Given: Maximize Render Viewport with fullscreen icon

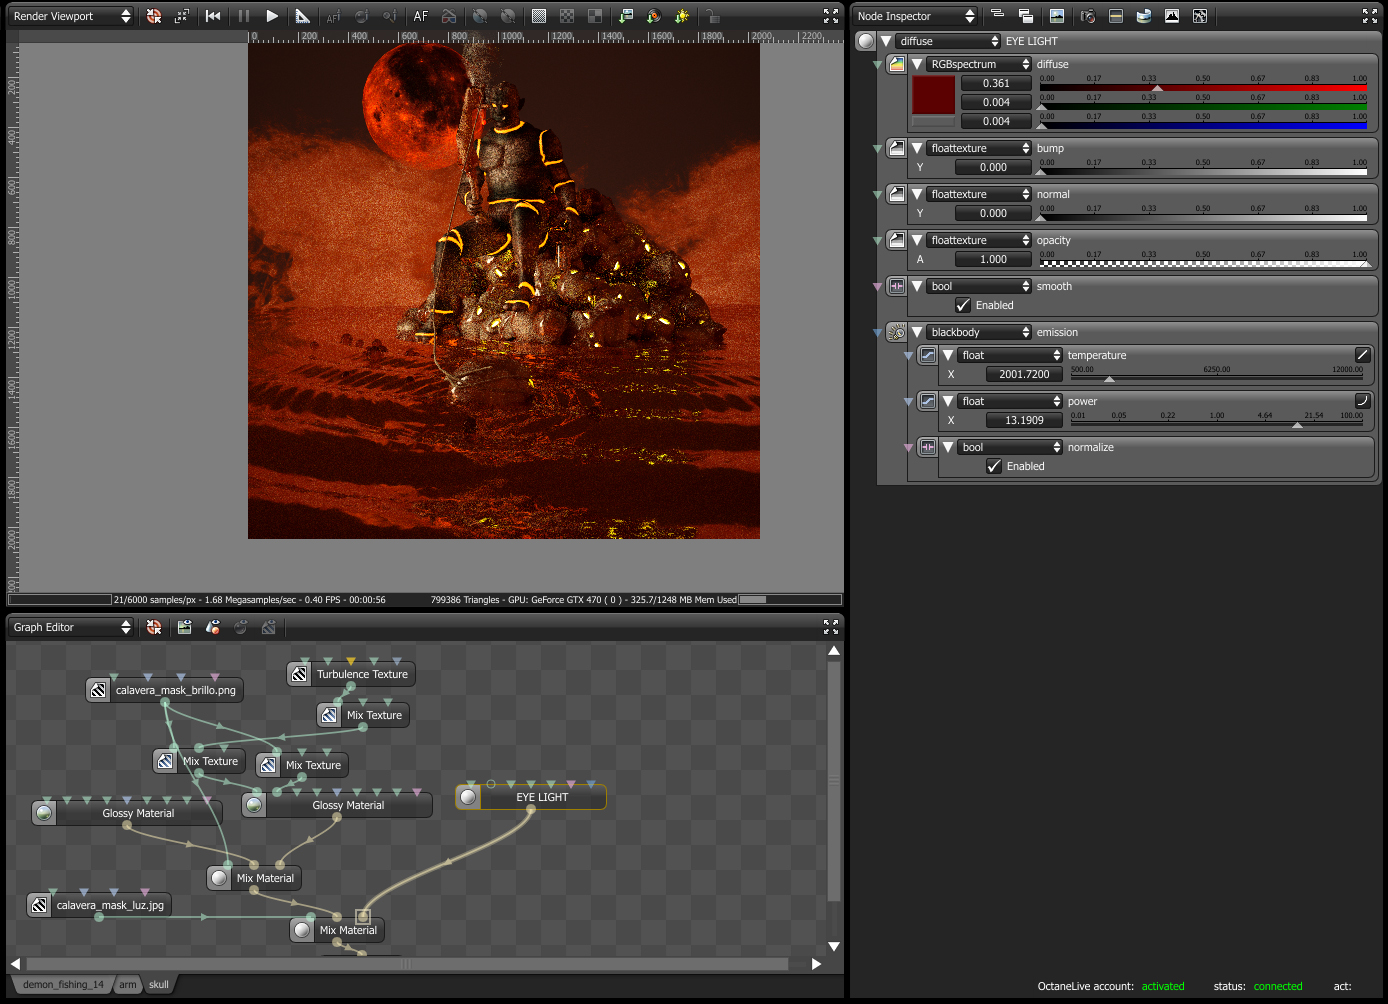Looking at the screenshot, I should point(831,16).
